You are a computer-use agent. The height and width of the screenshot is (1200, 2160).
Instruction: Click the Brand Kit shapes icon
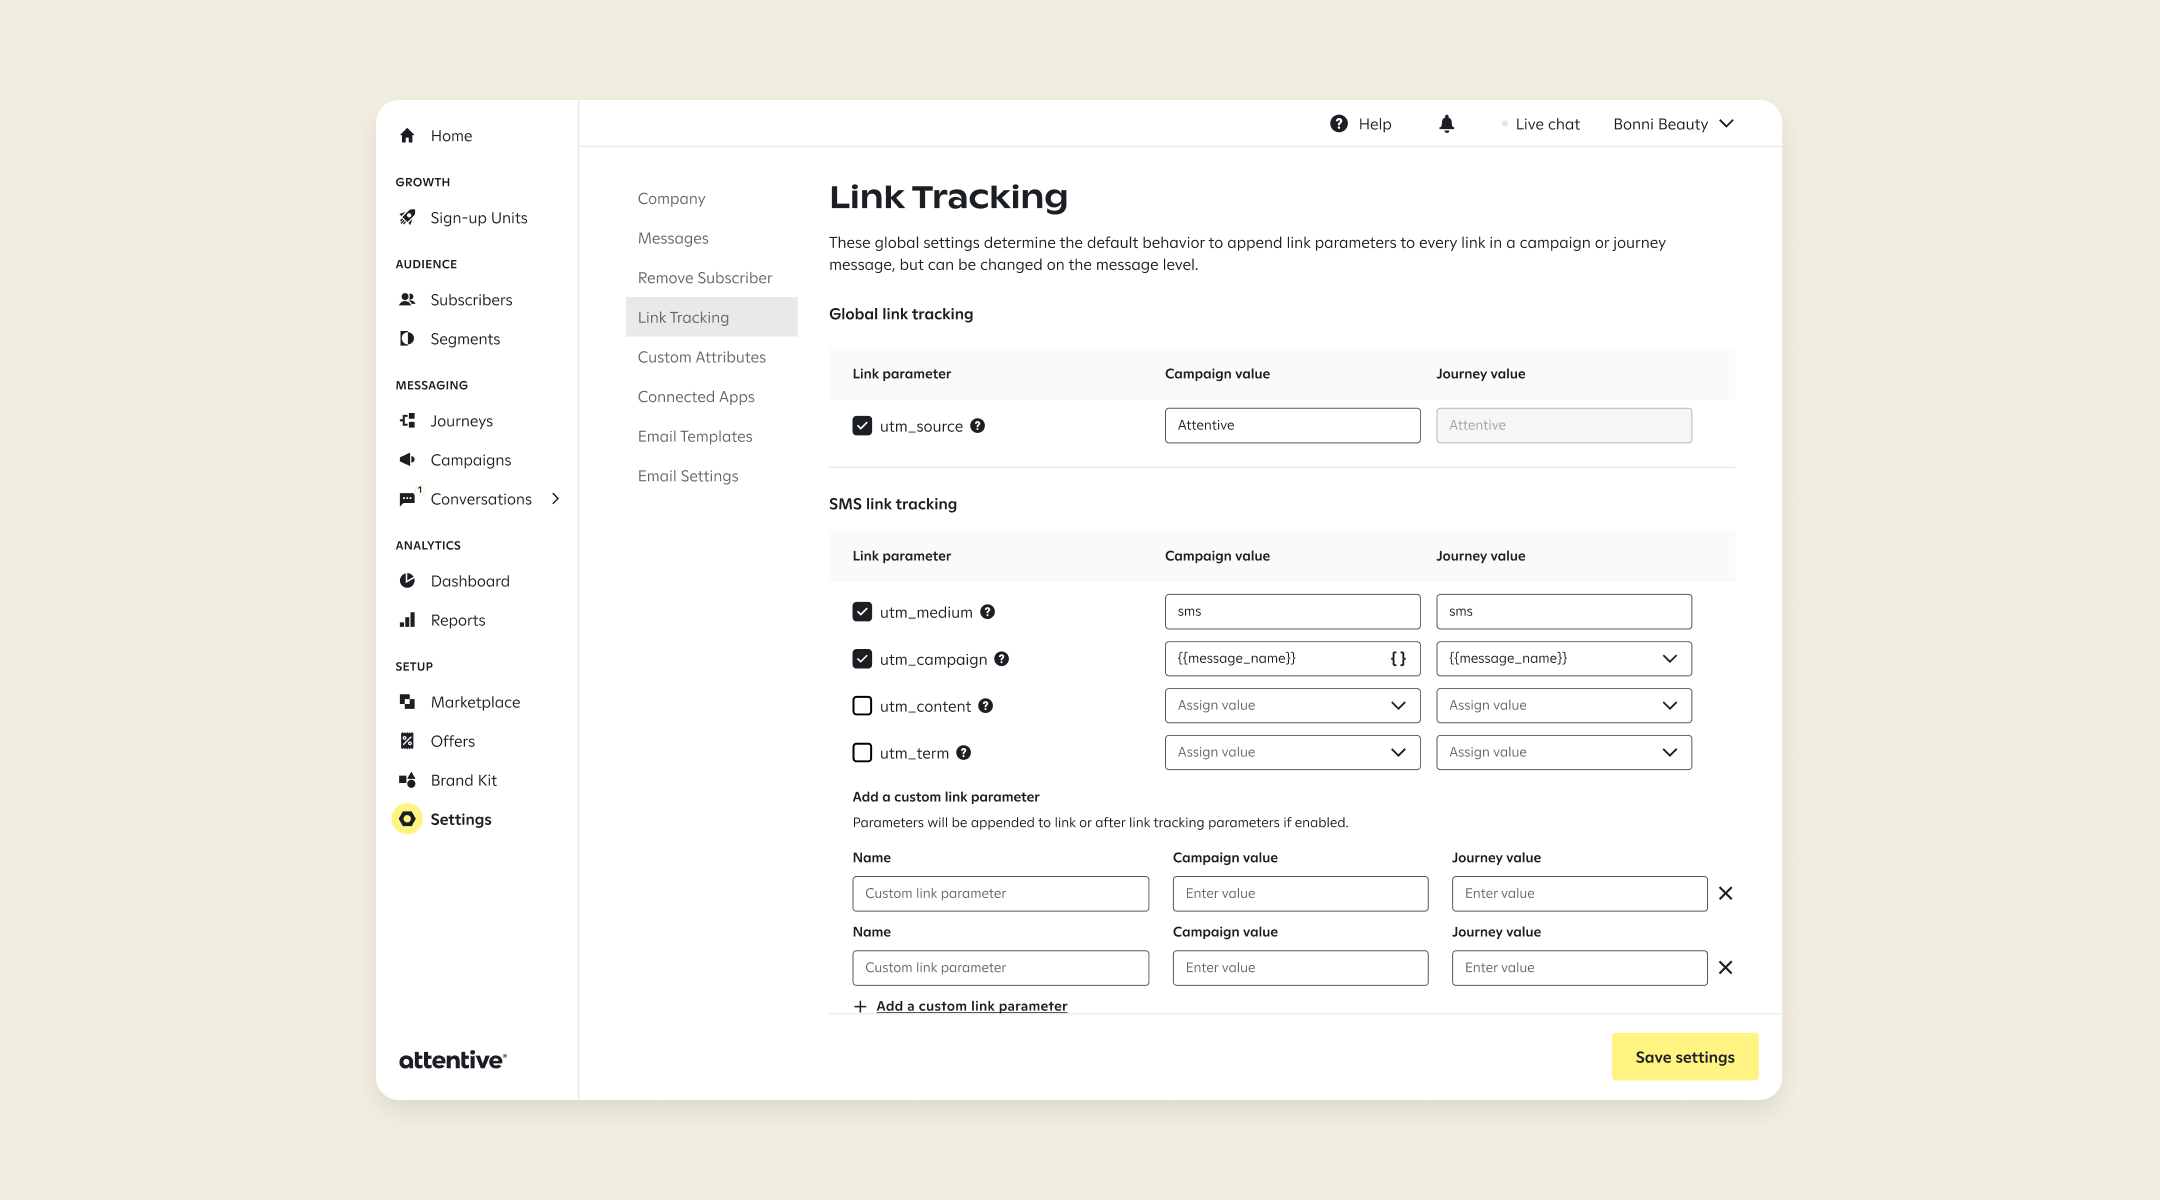point(407,780)
